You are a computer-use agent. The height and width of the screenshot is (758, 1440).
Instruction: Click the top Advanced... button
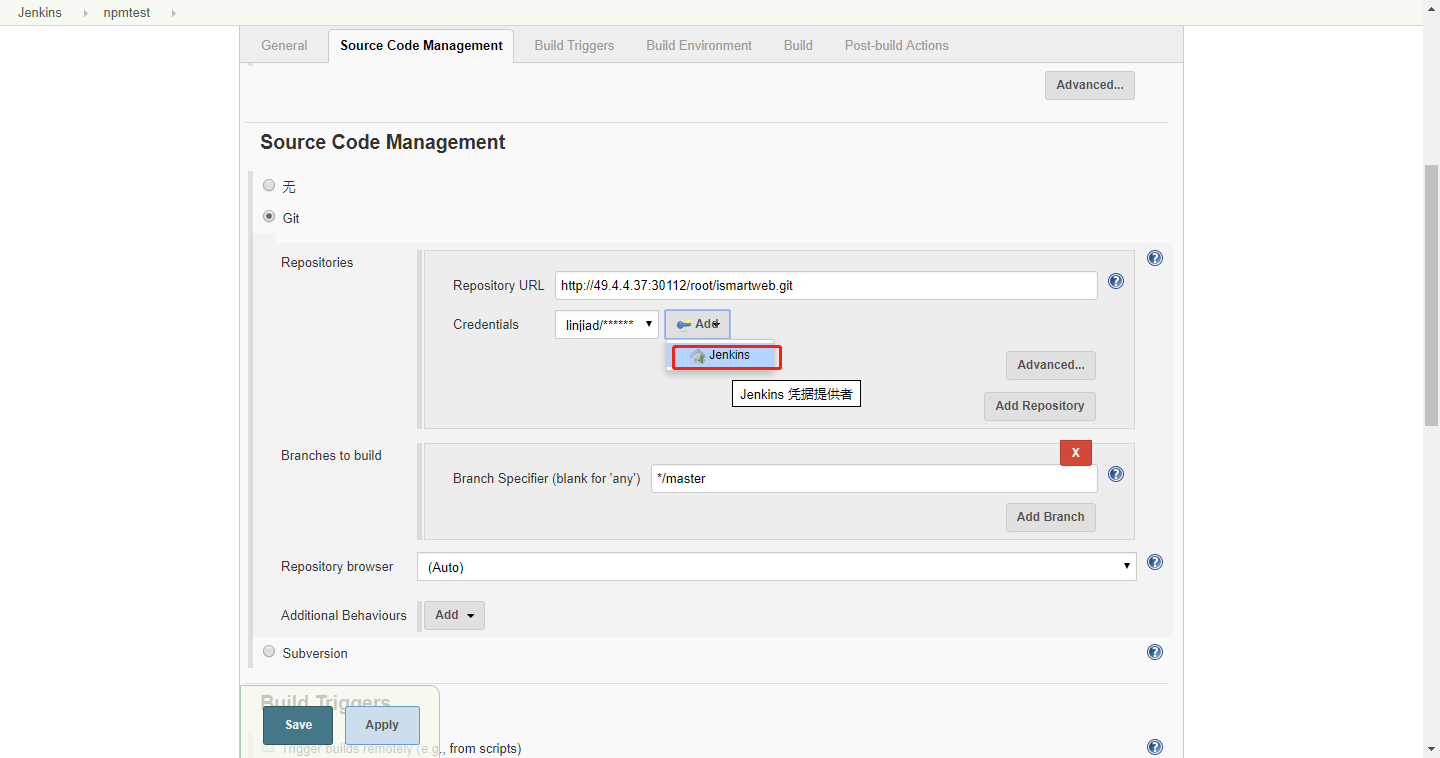click(x=1090, y=85)
